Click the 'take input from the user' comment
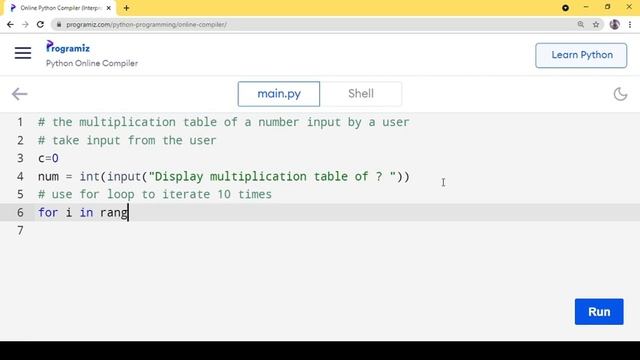640x360 pixels. coord(127,140)
